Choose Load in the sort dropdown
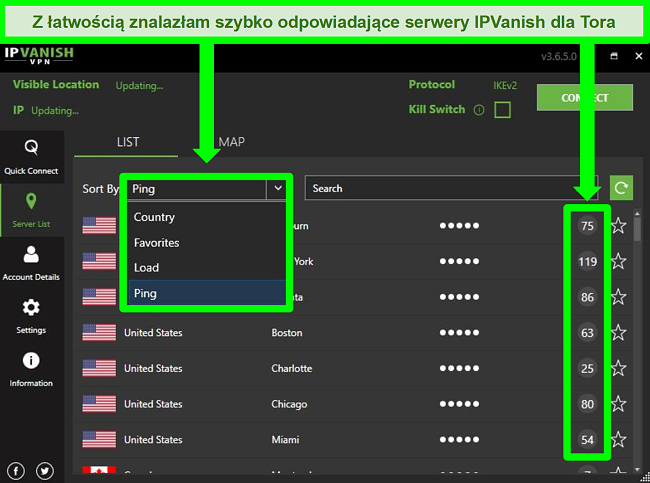This screenshot has height=483, width=650. 206,268
